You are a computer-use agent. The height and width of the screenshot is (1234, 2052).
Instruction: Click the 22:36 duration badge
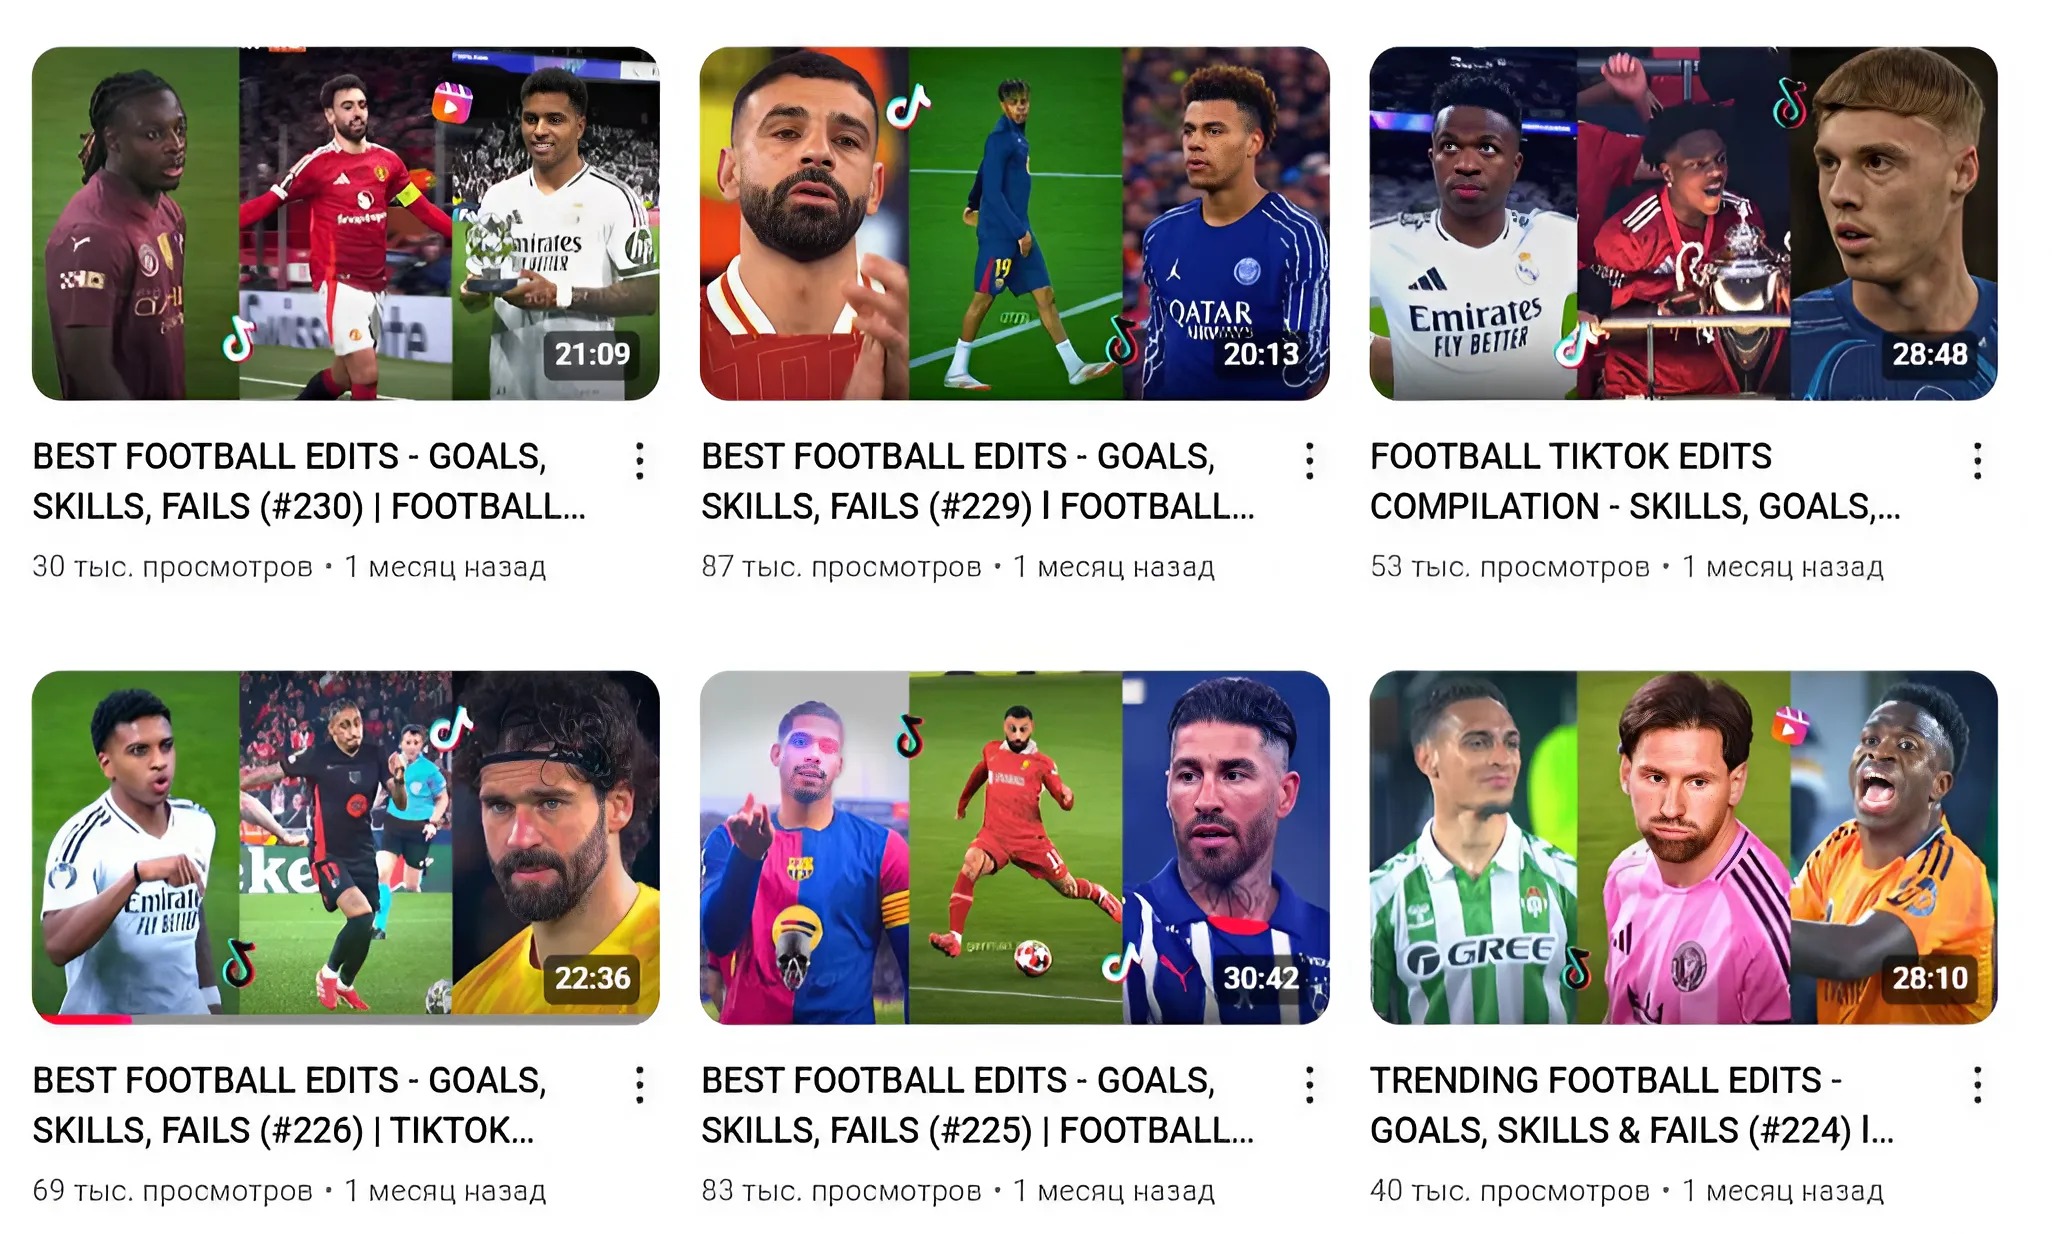coord(592,978)
